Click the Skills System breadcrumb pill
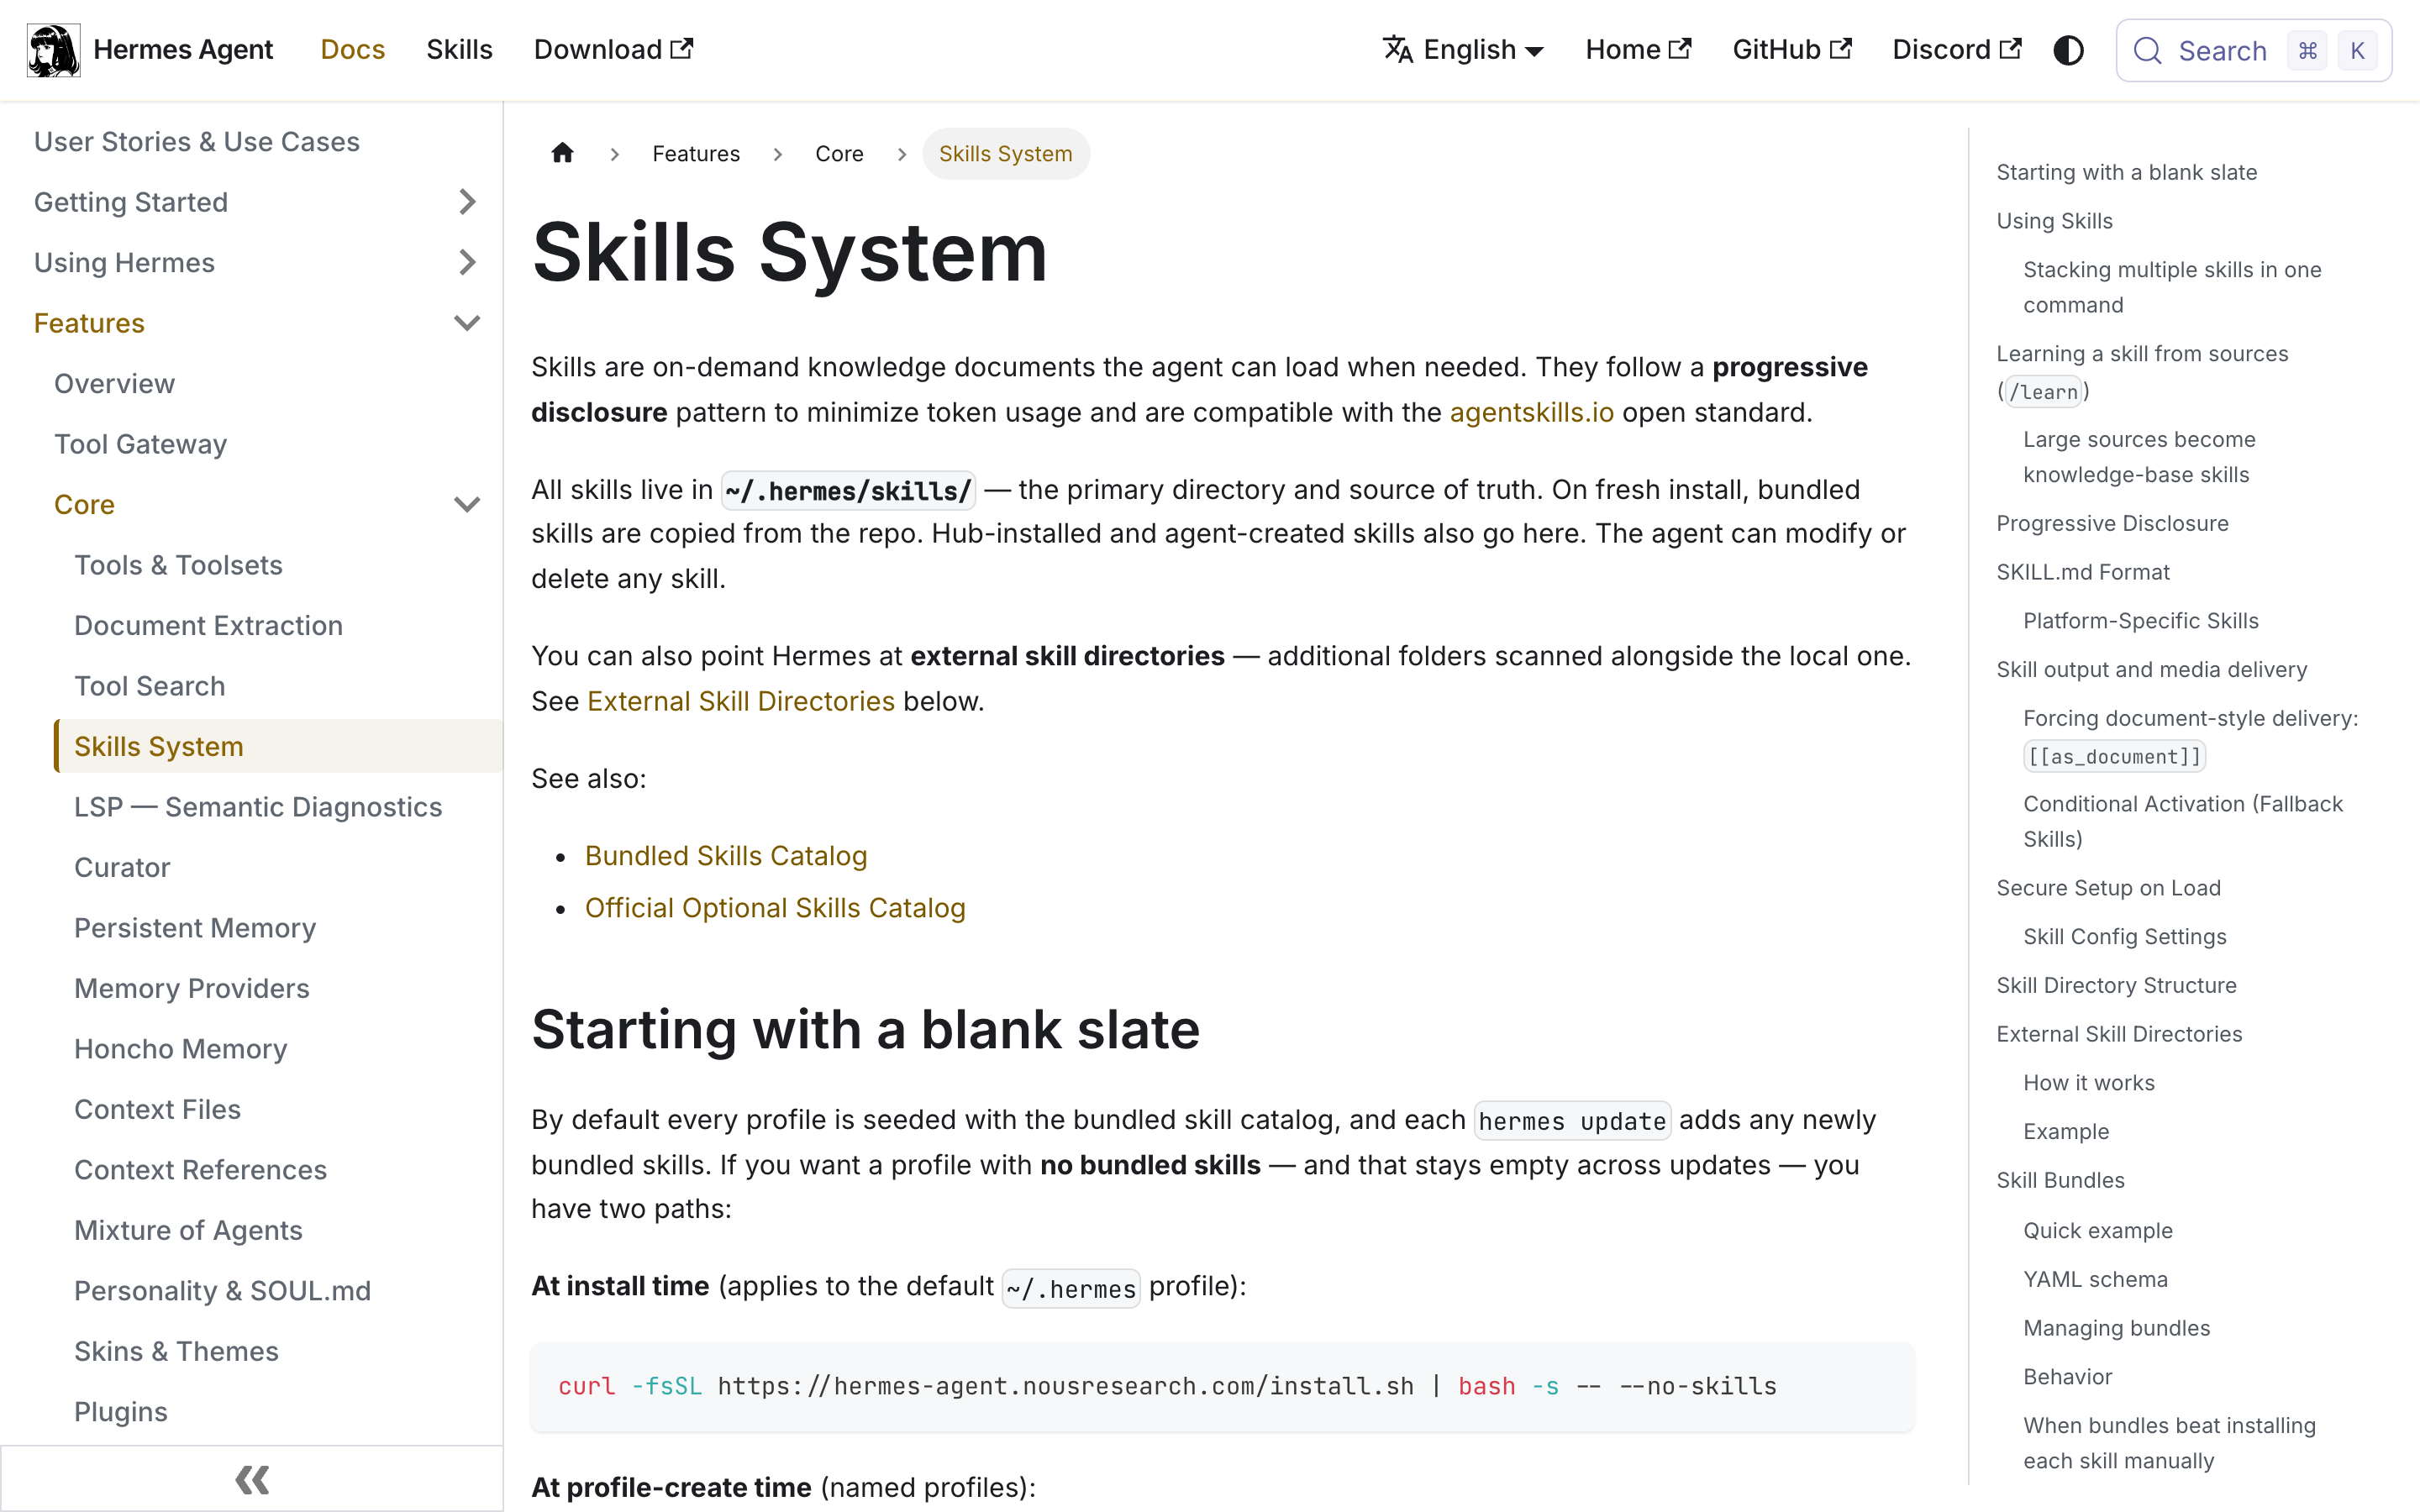Viewport: 2420px width, 1512px height. (x=1005, y=153)
